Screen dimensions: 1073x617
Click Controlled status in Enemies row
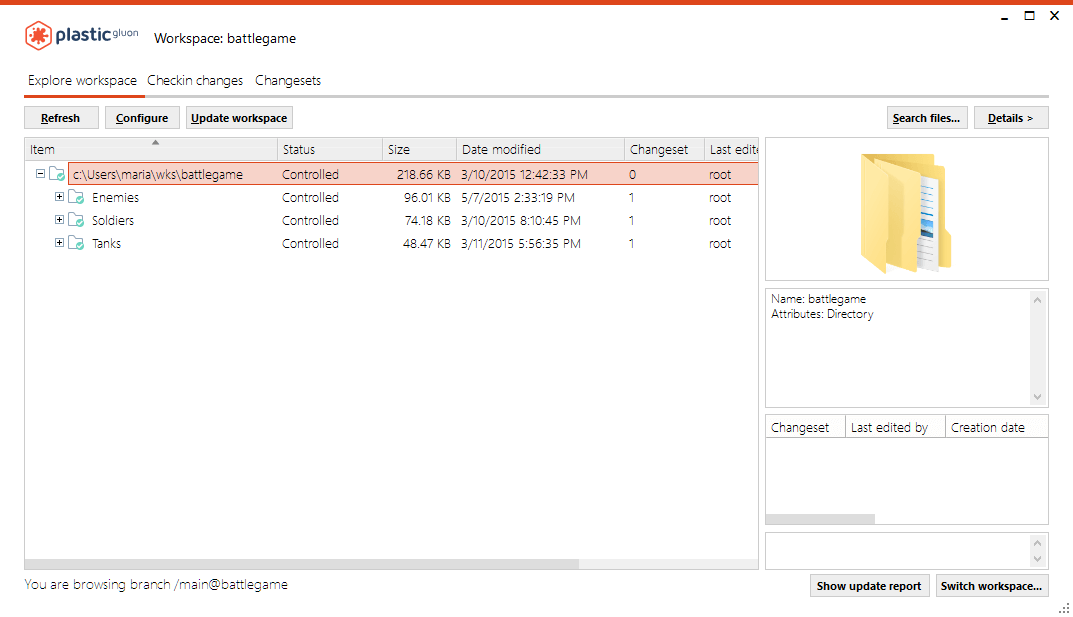coord(310,198)
